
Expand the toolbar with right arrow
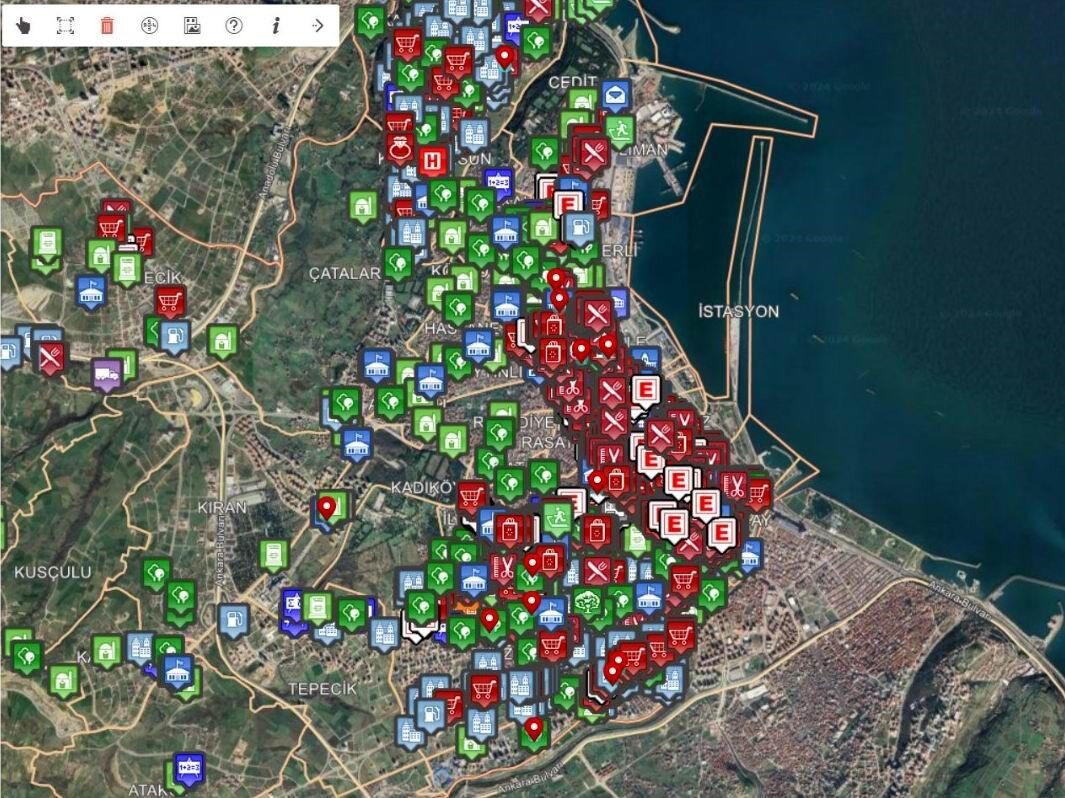[317, 26]
